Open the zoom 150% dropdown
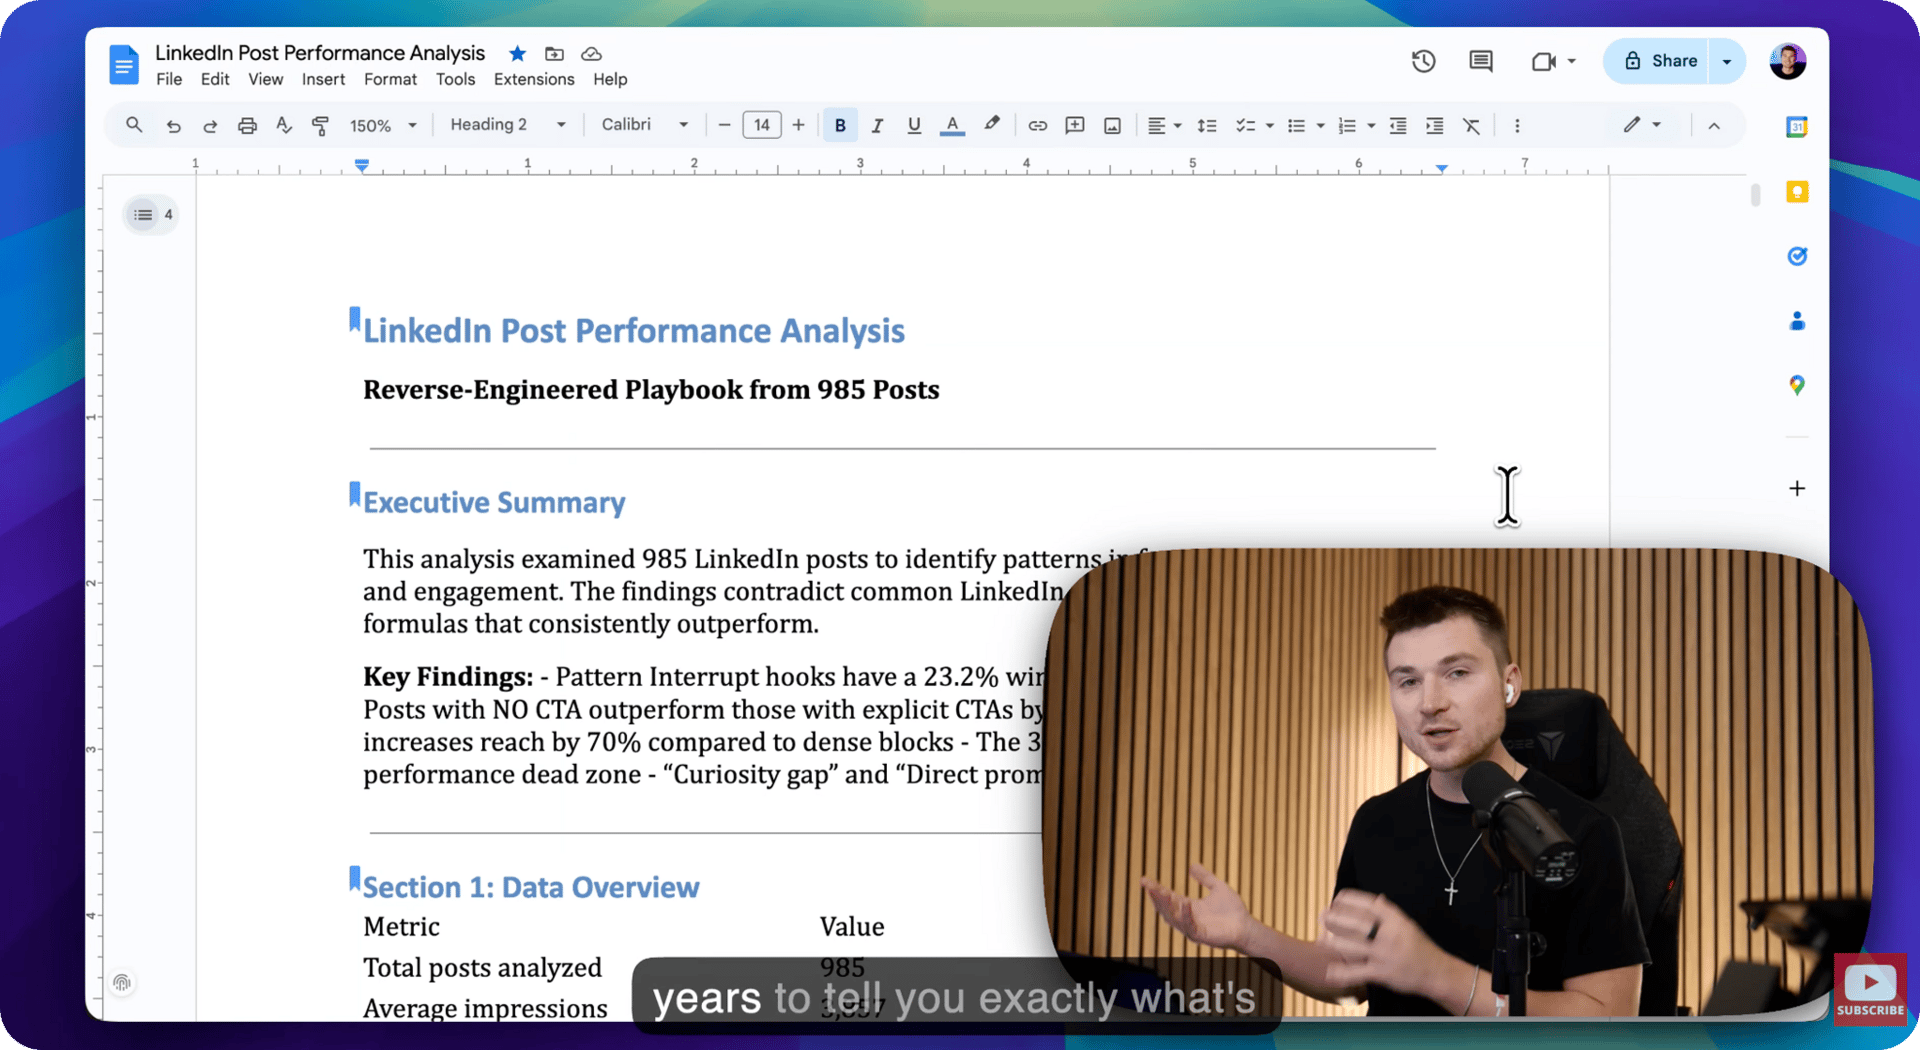 [x=382, y=126]
